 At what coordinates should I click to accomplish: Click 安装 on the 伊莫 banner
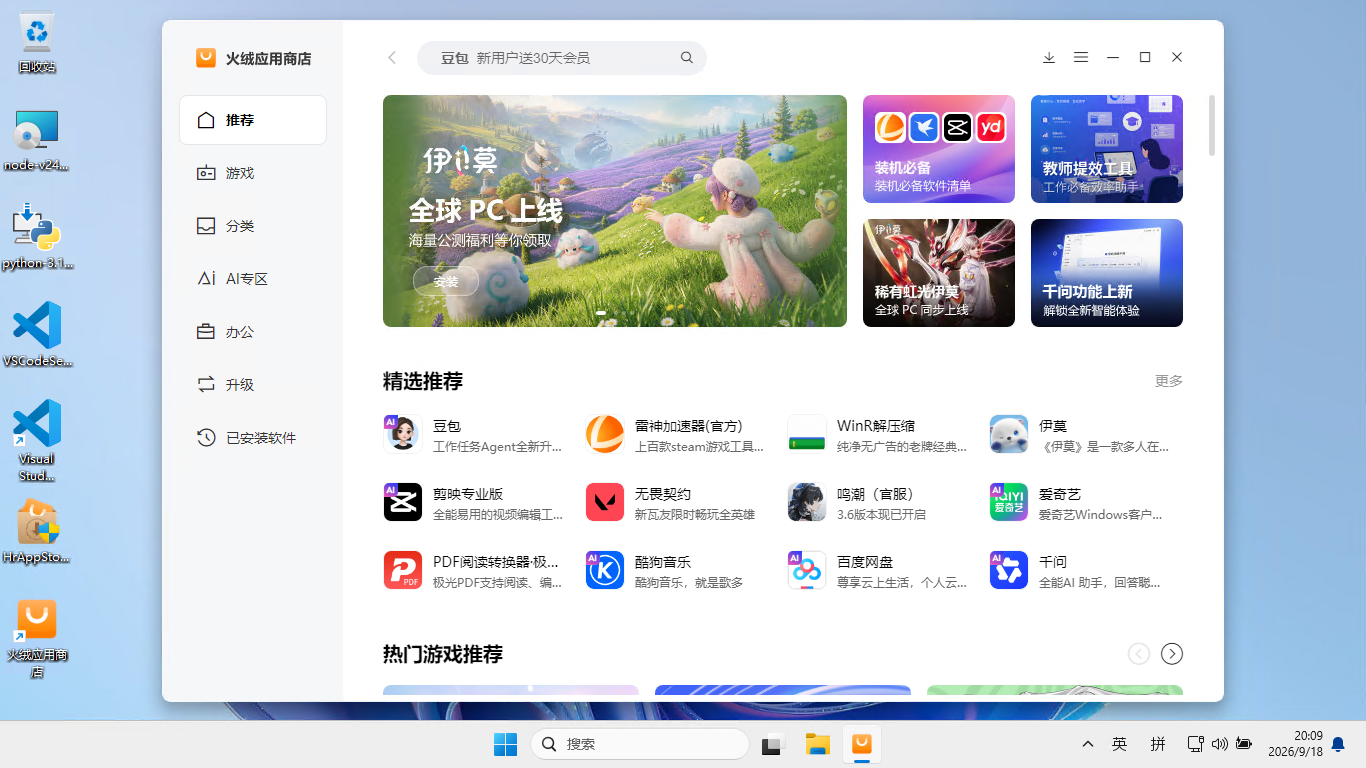[446, 282]
